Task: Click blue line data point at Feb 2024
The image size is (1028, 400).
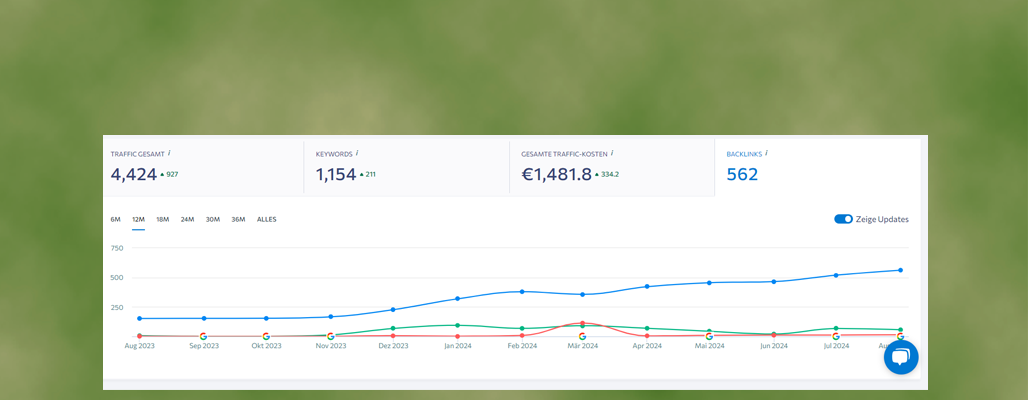Action: [521, 292]
